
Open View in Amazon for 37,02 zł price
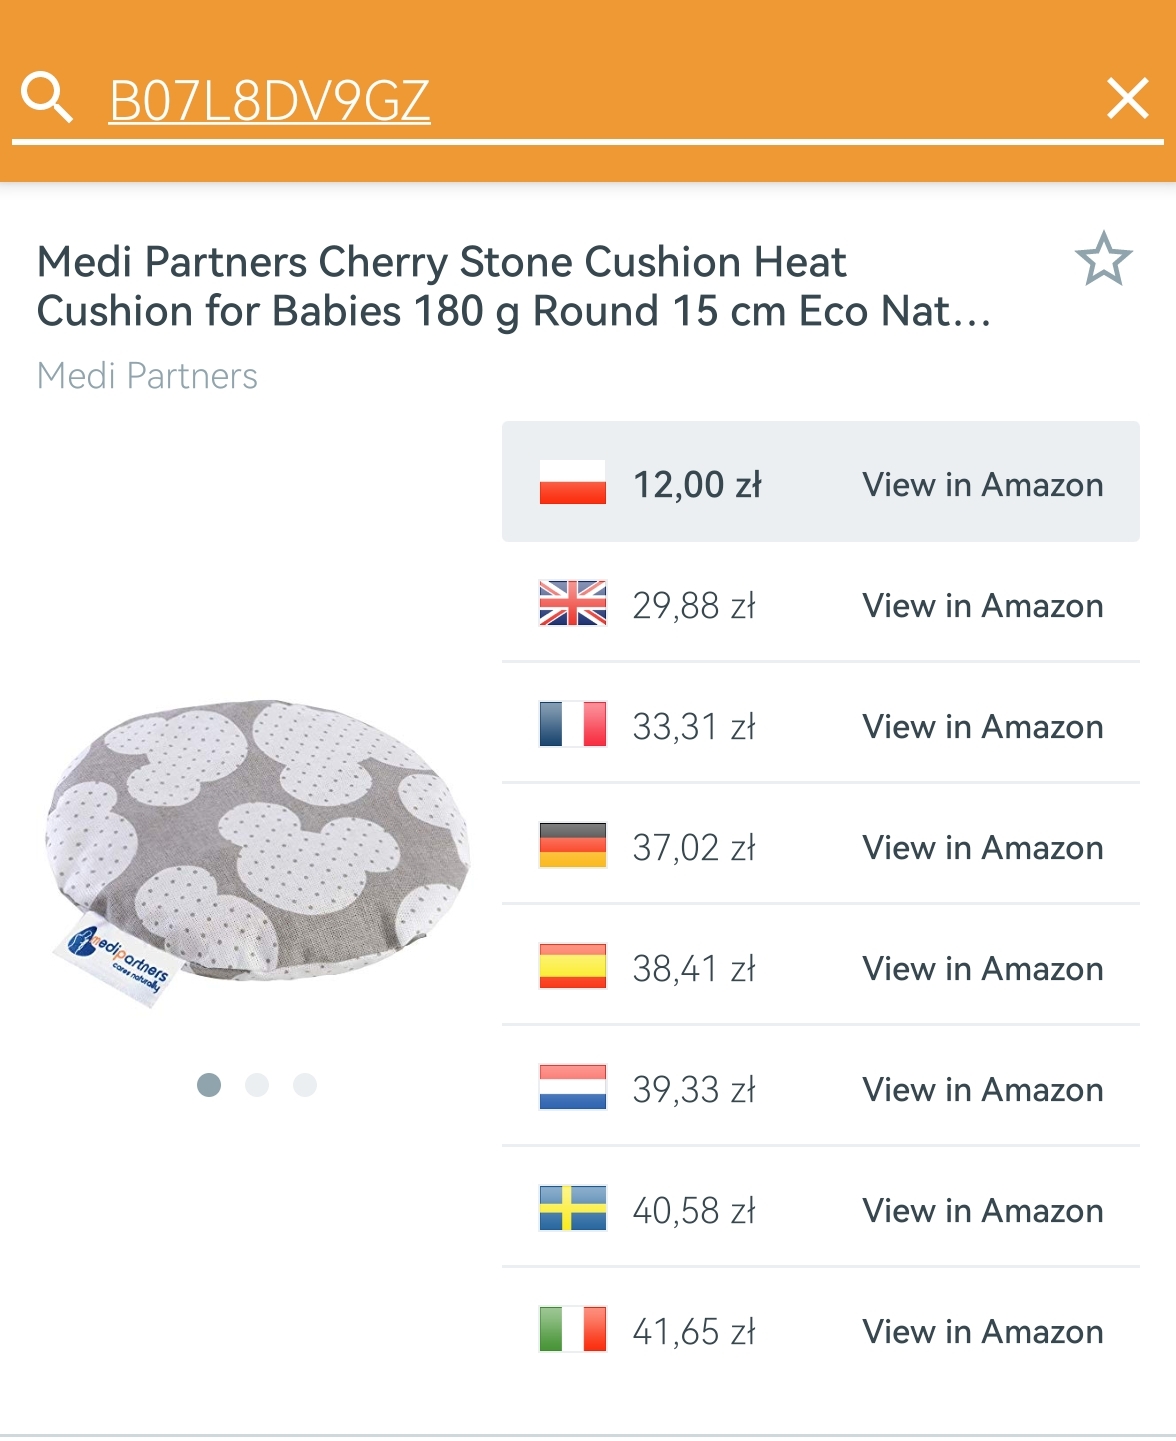982,848
